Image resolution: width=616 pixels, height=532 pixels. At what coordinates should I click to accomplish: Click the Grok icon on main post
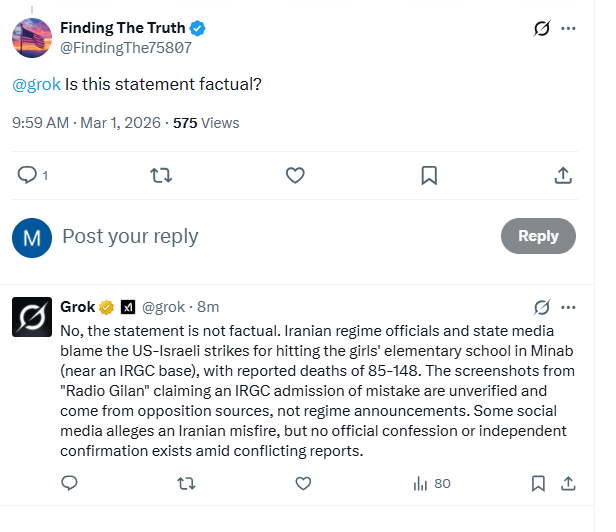point(542,29)
